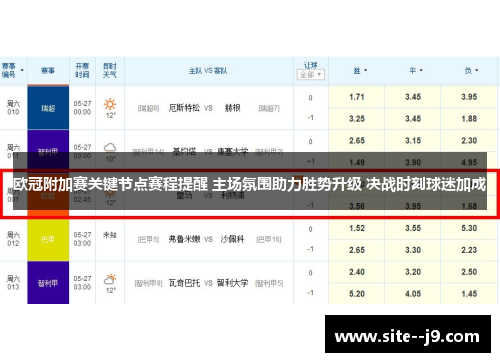The width and height of the screenshot is (500, 362).
Task: Open the away team 智利大学
Action: [232, 283]
